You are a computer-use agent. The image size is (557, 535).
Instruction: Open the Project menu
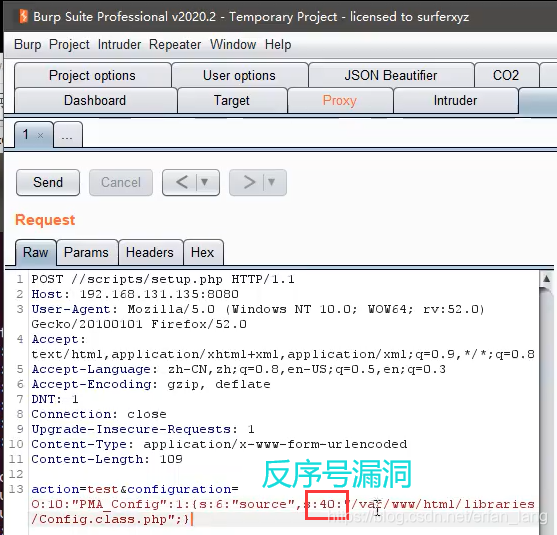pos(69,45)
